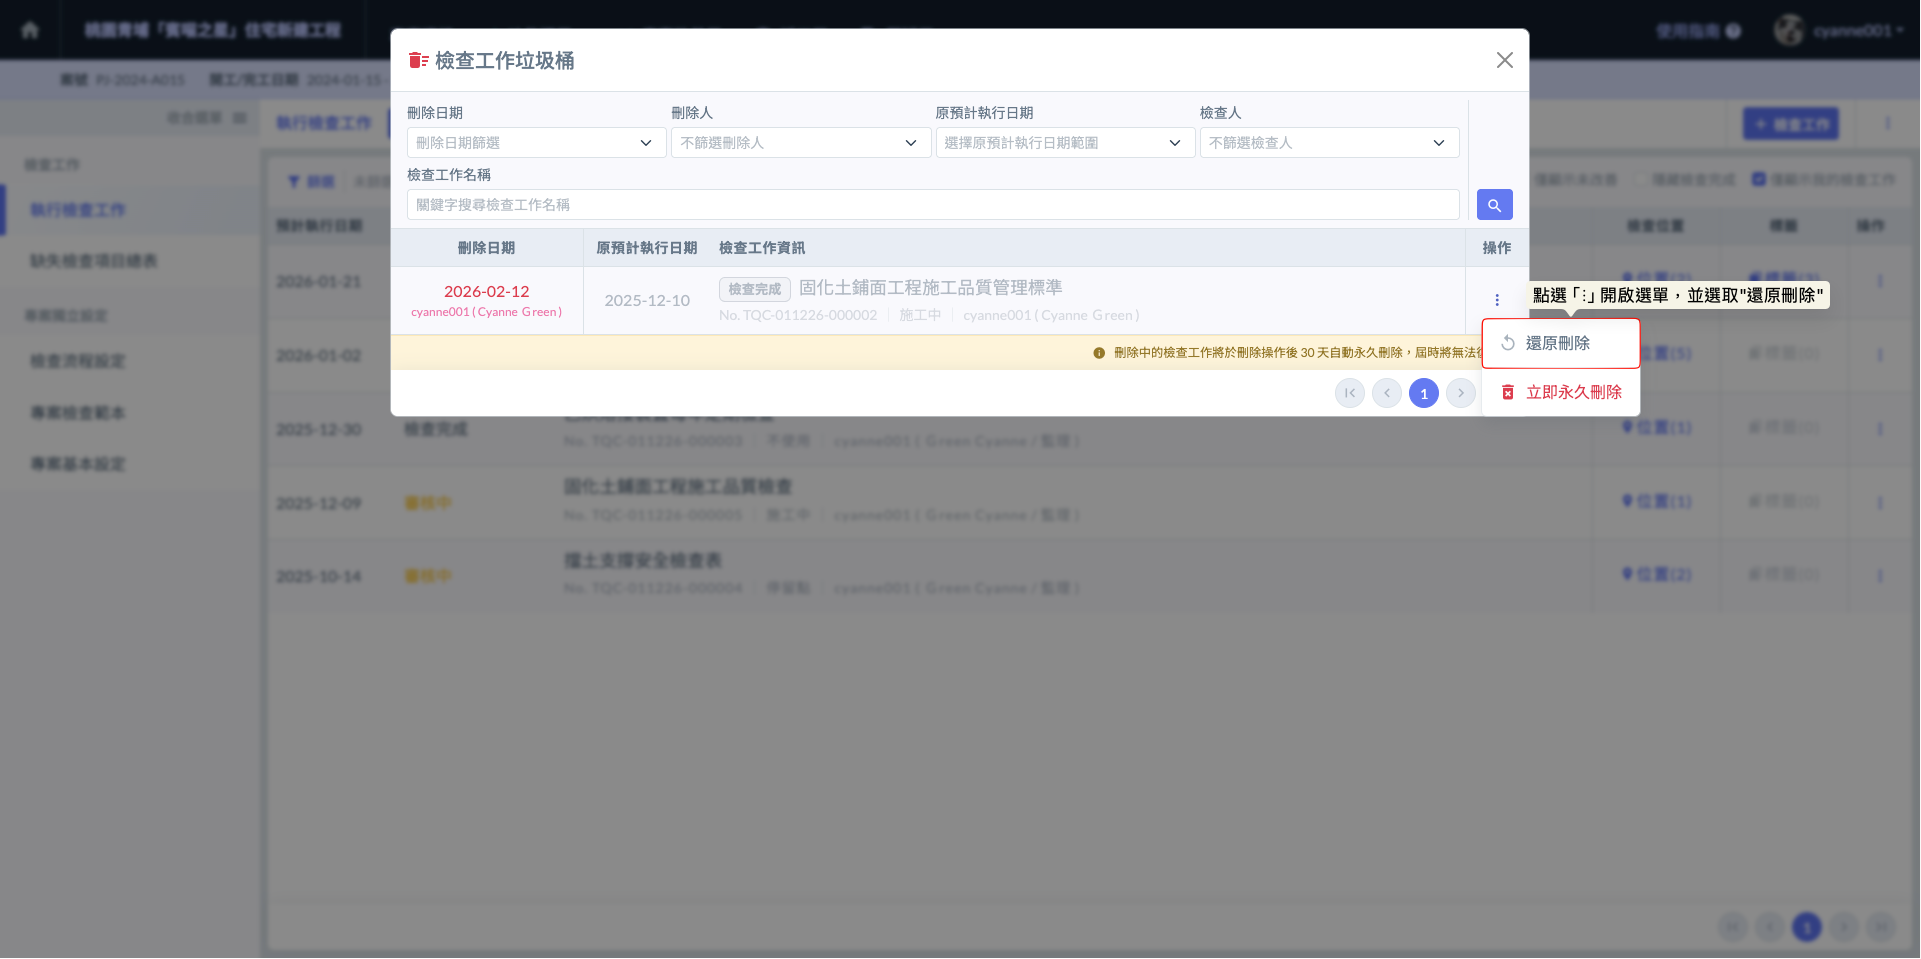Expand the 不篩選刪除人 dropdown
The width and height of the screenshot is (1921, 959).
point(800,143)
